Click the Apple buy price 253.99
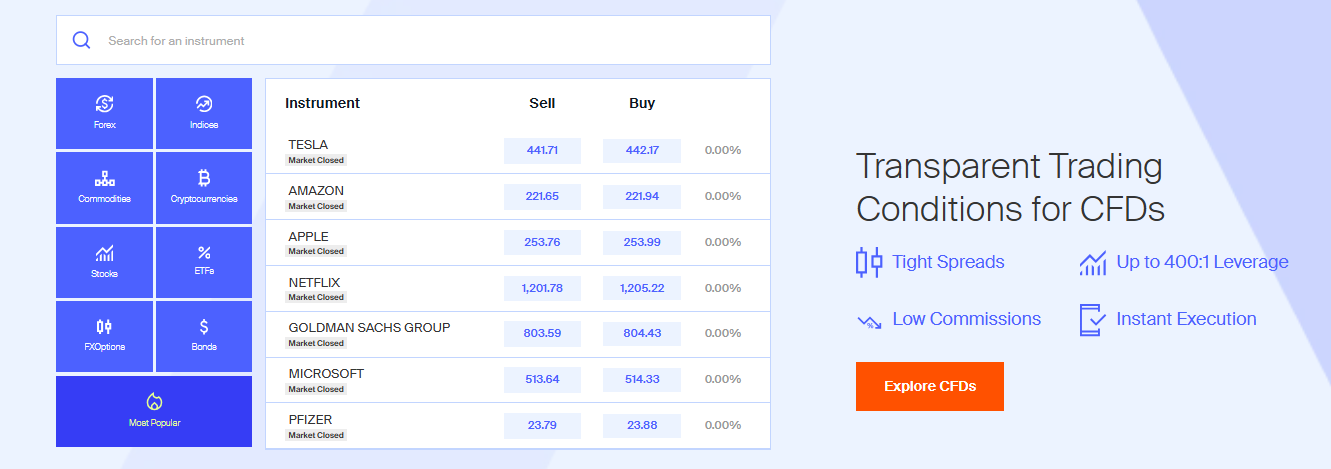The width and height of the screenshot is (1331, 469). [641, 242]
